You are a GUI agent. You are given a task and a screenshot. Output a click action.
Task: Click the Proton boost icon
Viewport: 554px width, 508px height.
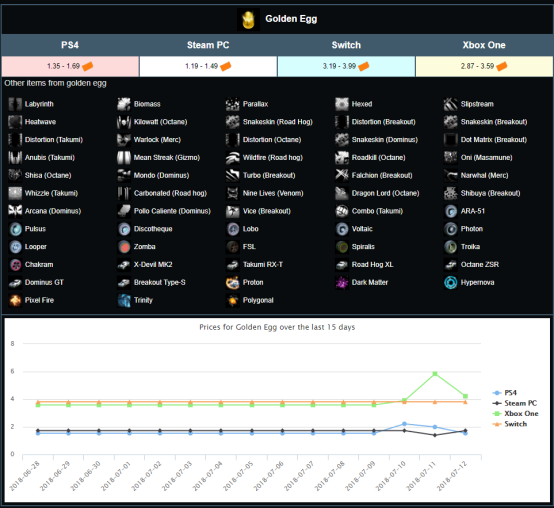[x=233, y=282]
